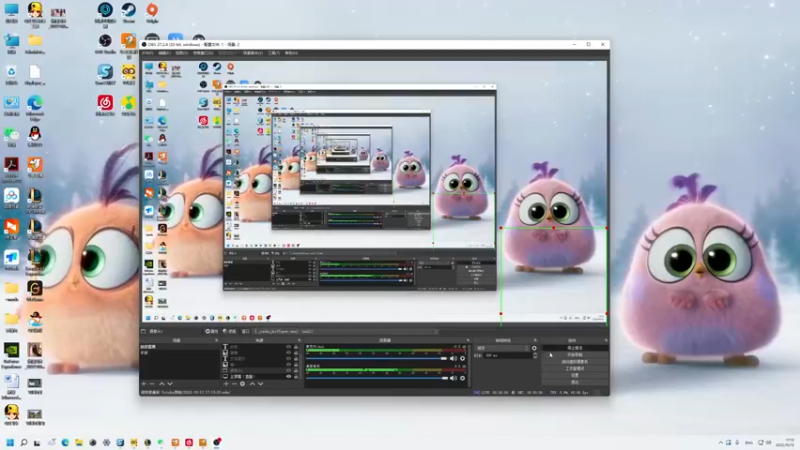This screenshot has height=450, width=800.
Task: Click 工作室模式 (Studio Mode) button
Action: point(575,368)
